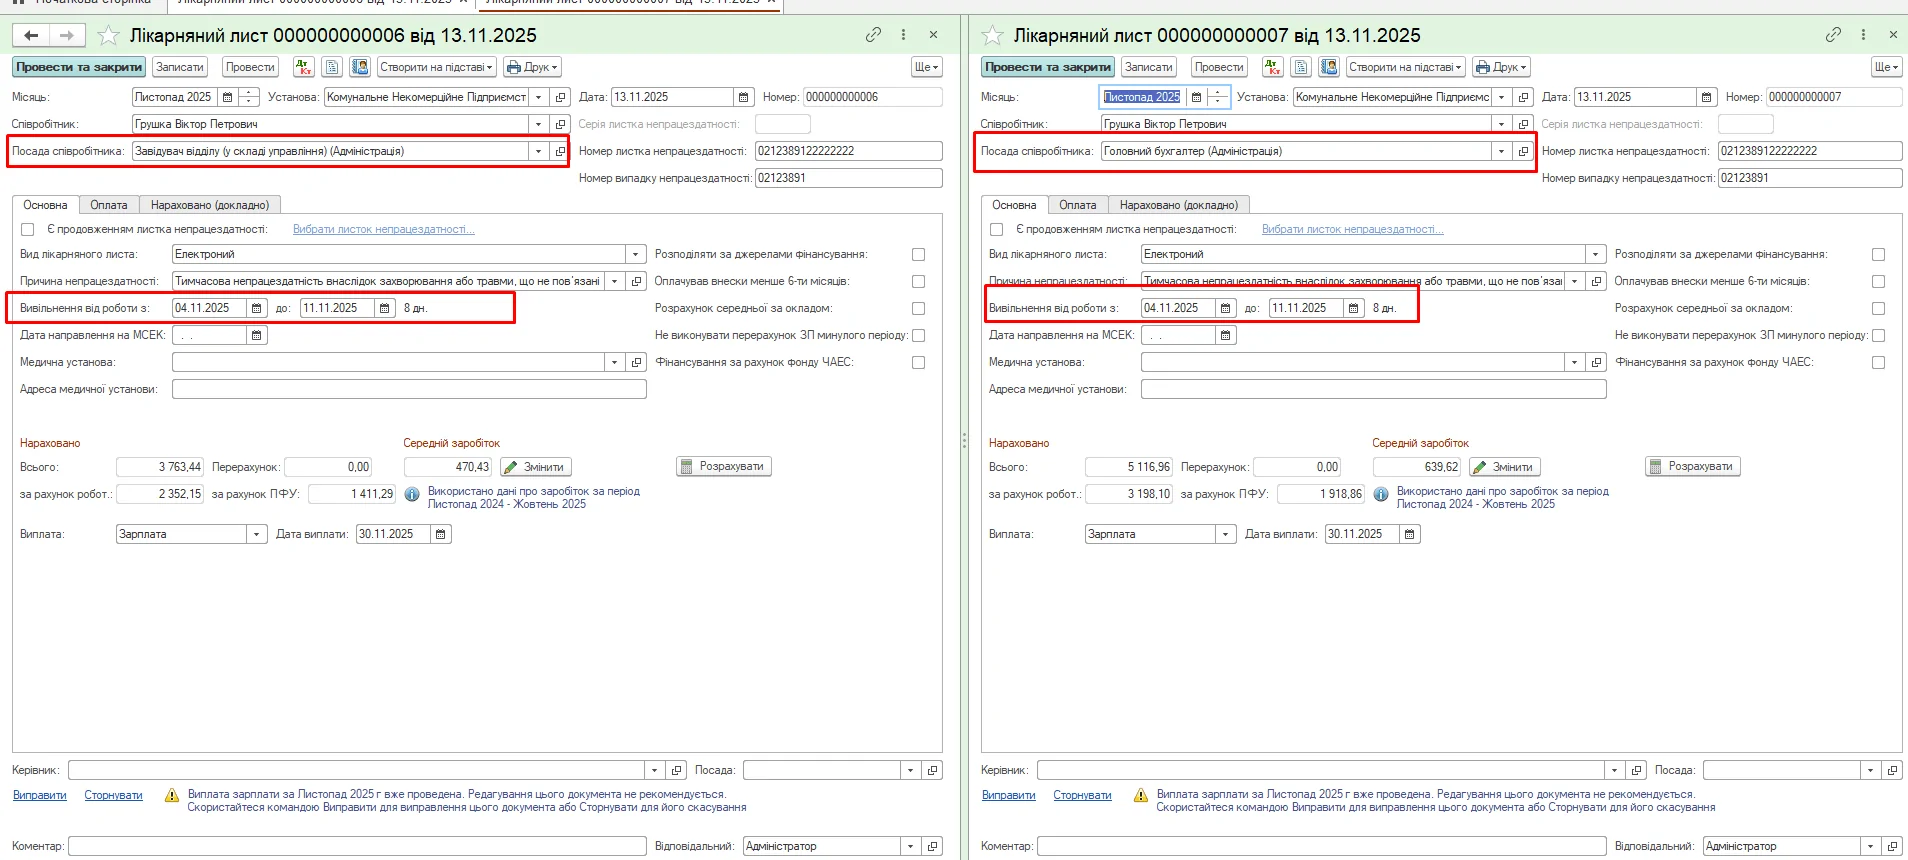Screen dimensions: 1908x860
Task: Switch to Оплата tab in right document
Action: (x=1078, y=205)
